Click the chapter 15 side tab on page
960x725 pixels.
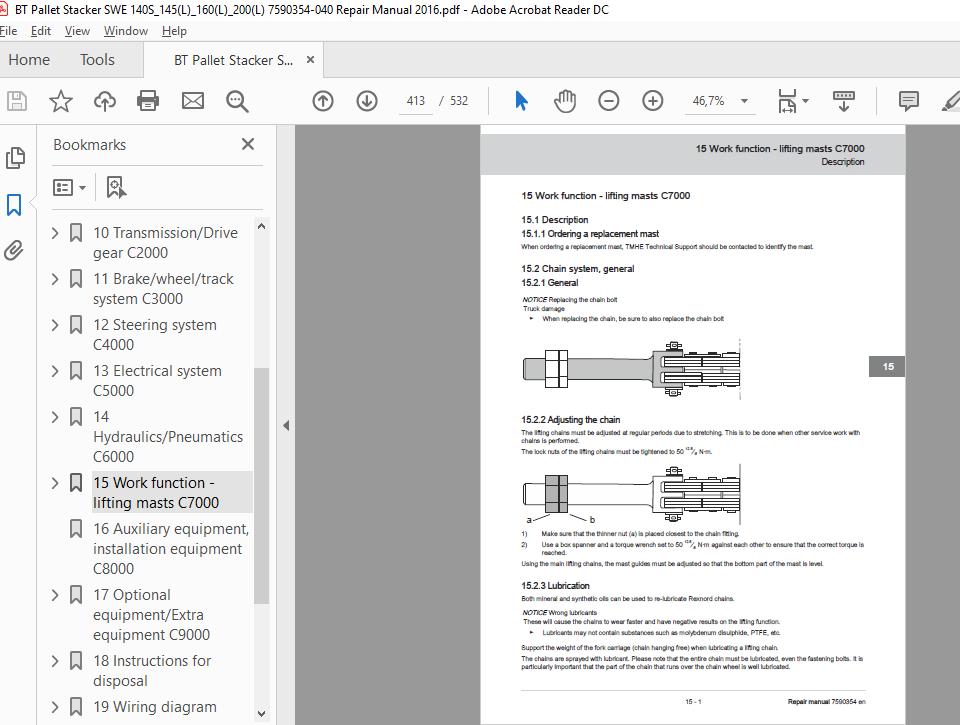(x=887, y=367)
